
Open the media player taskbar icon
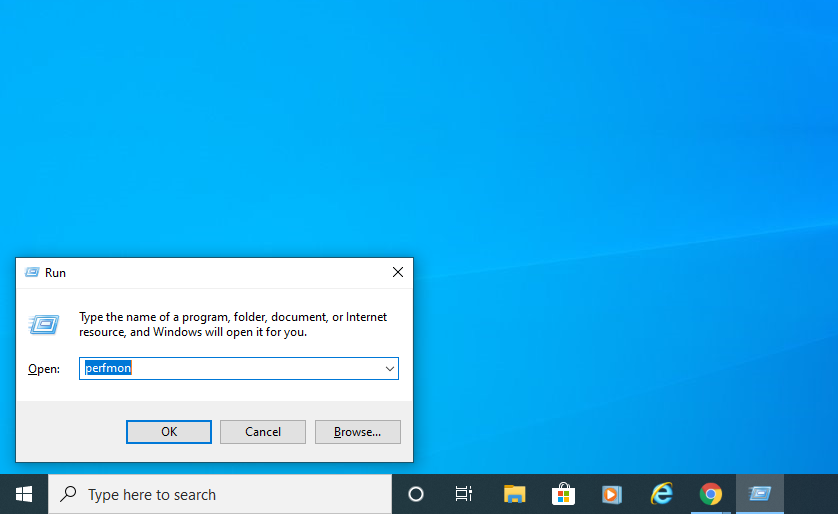(x=612, y=494)
